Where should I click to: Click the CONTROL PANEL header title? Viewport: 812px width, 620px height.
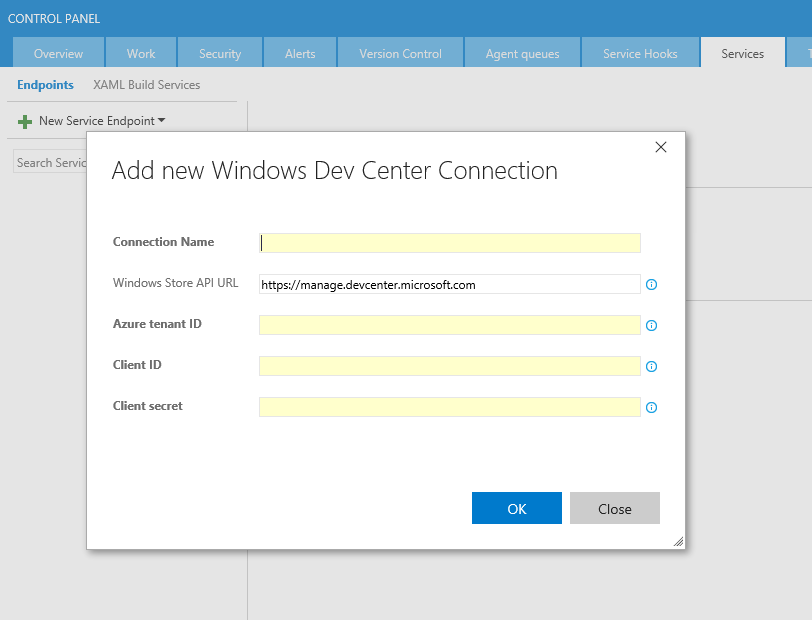tap(54, 19)
